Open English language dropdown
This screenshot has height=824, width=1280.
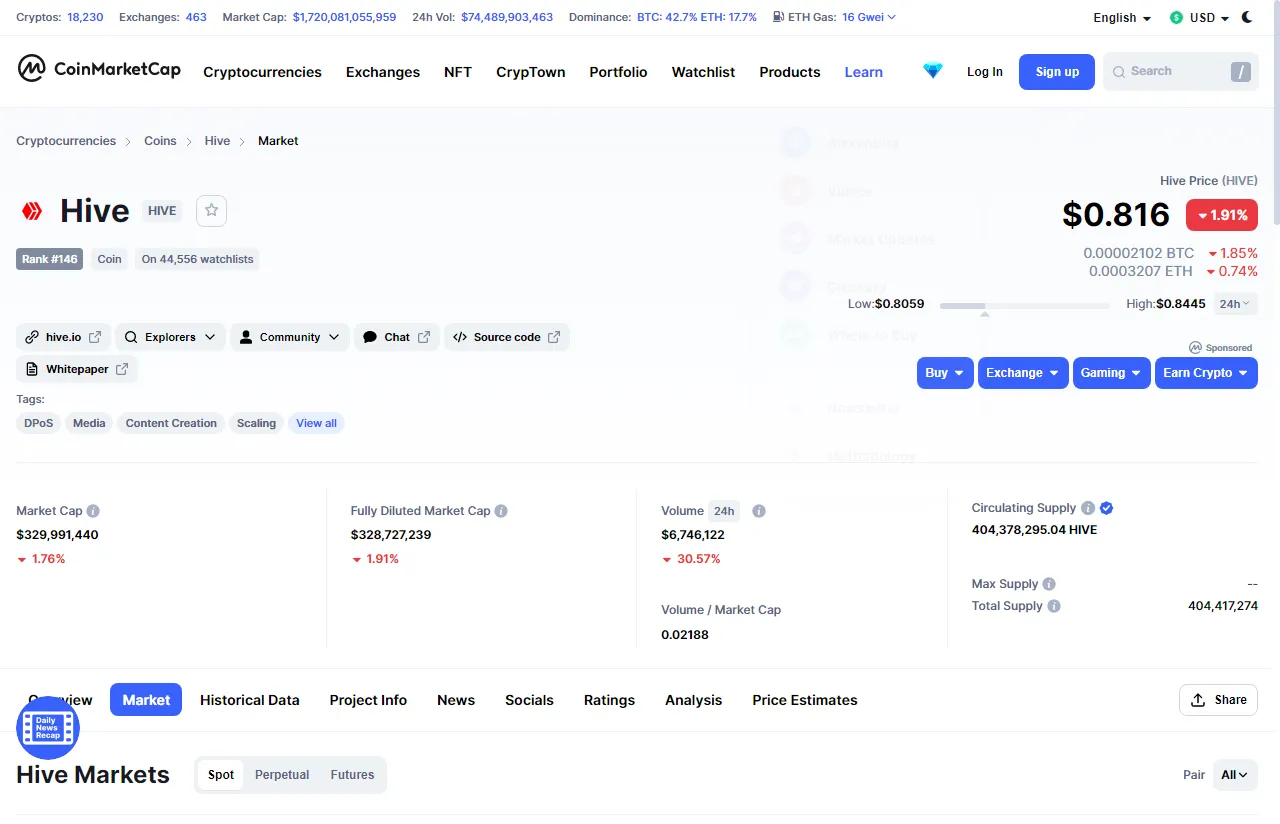1122,18
